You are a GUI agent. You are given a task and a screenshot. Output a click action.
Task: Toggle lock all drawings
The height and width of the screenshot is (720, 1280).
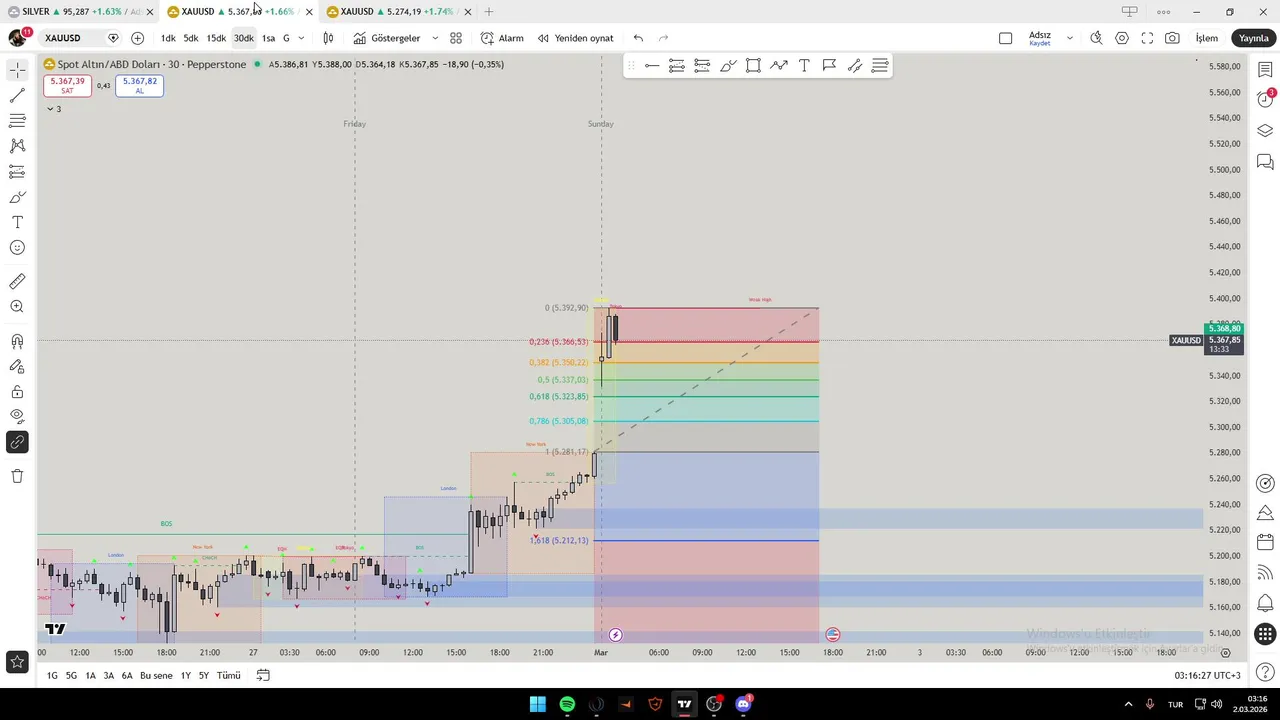click(x=17, y=392)
